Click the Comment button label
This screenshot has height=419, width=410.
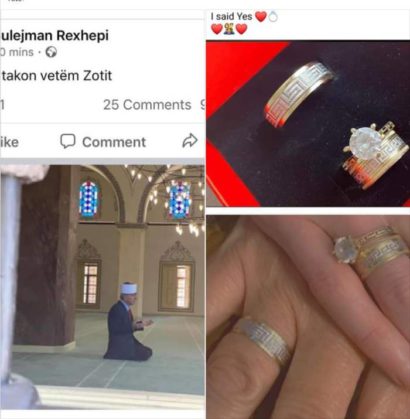pyautogui.click(x=114, y=142)
